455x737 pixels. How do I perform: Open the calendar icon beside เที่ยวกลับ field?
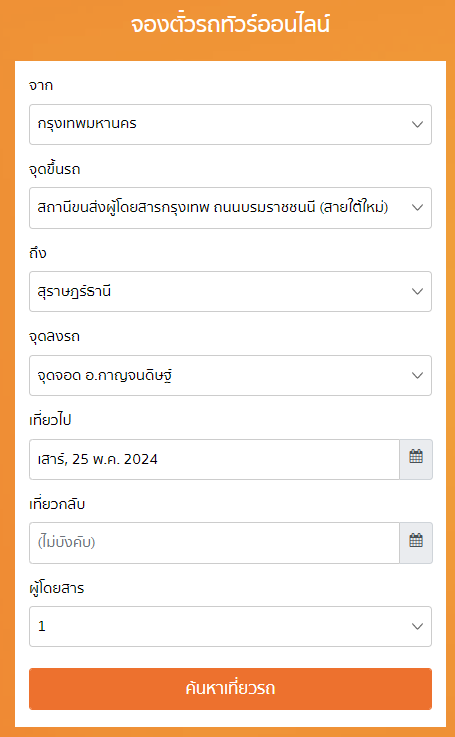[416, 543]
